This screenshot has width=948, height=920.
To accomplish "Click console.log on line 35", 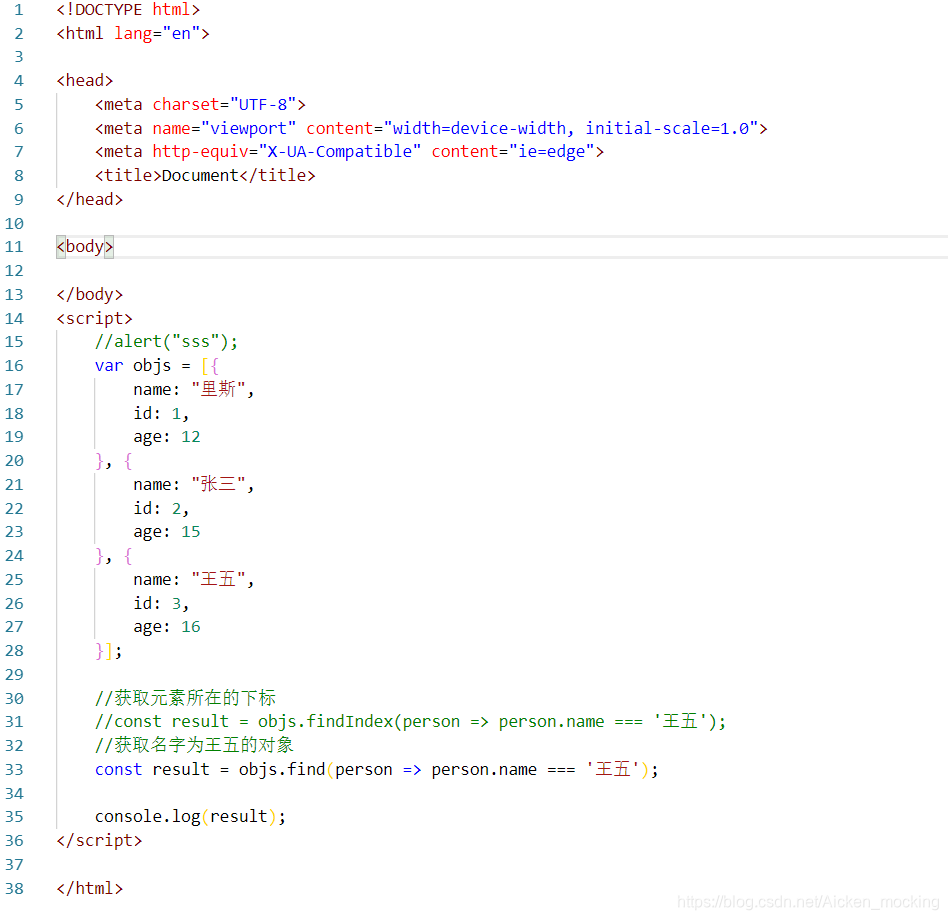I will coord(148,817).
